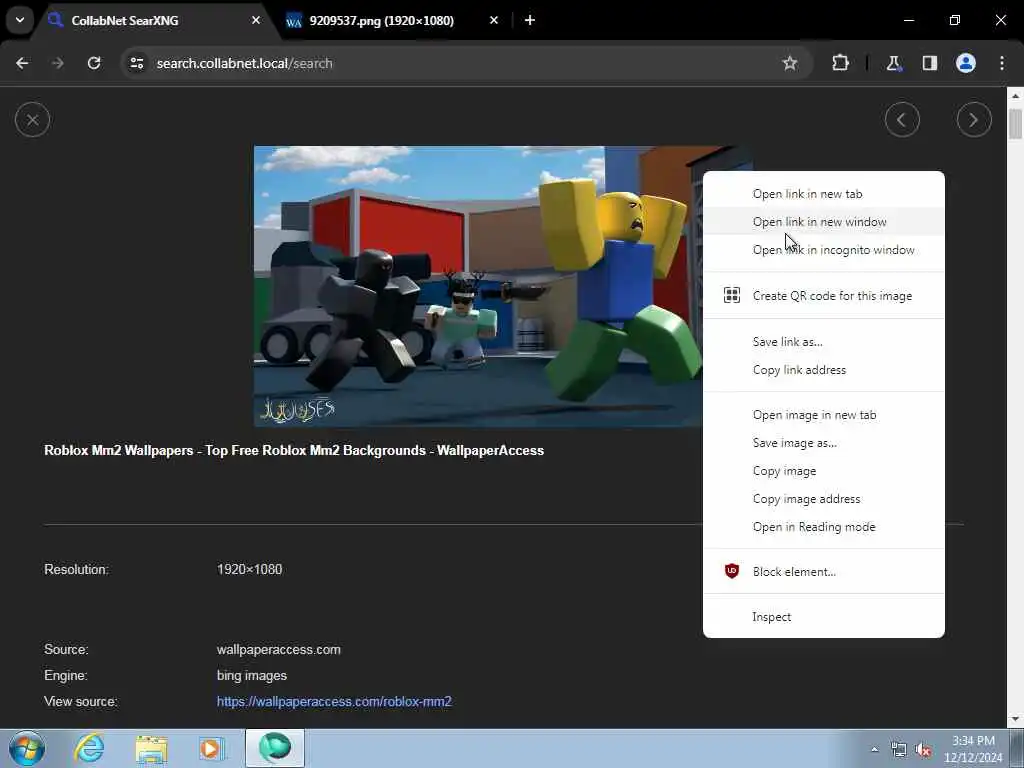Viewport: 1024px width, 768px height.
Task: Add a new browser tab
Action: [530, 20]
